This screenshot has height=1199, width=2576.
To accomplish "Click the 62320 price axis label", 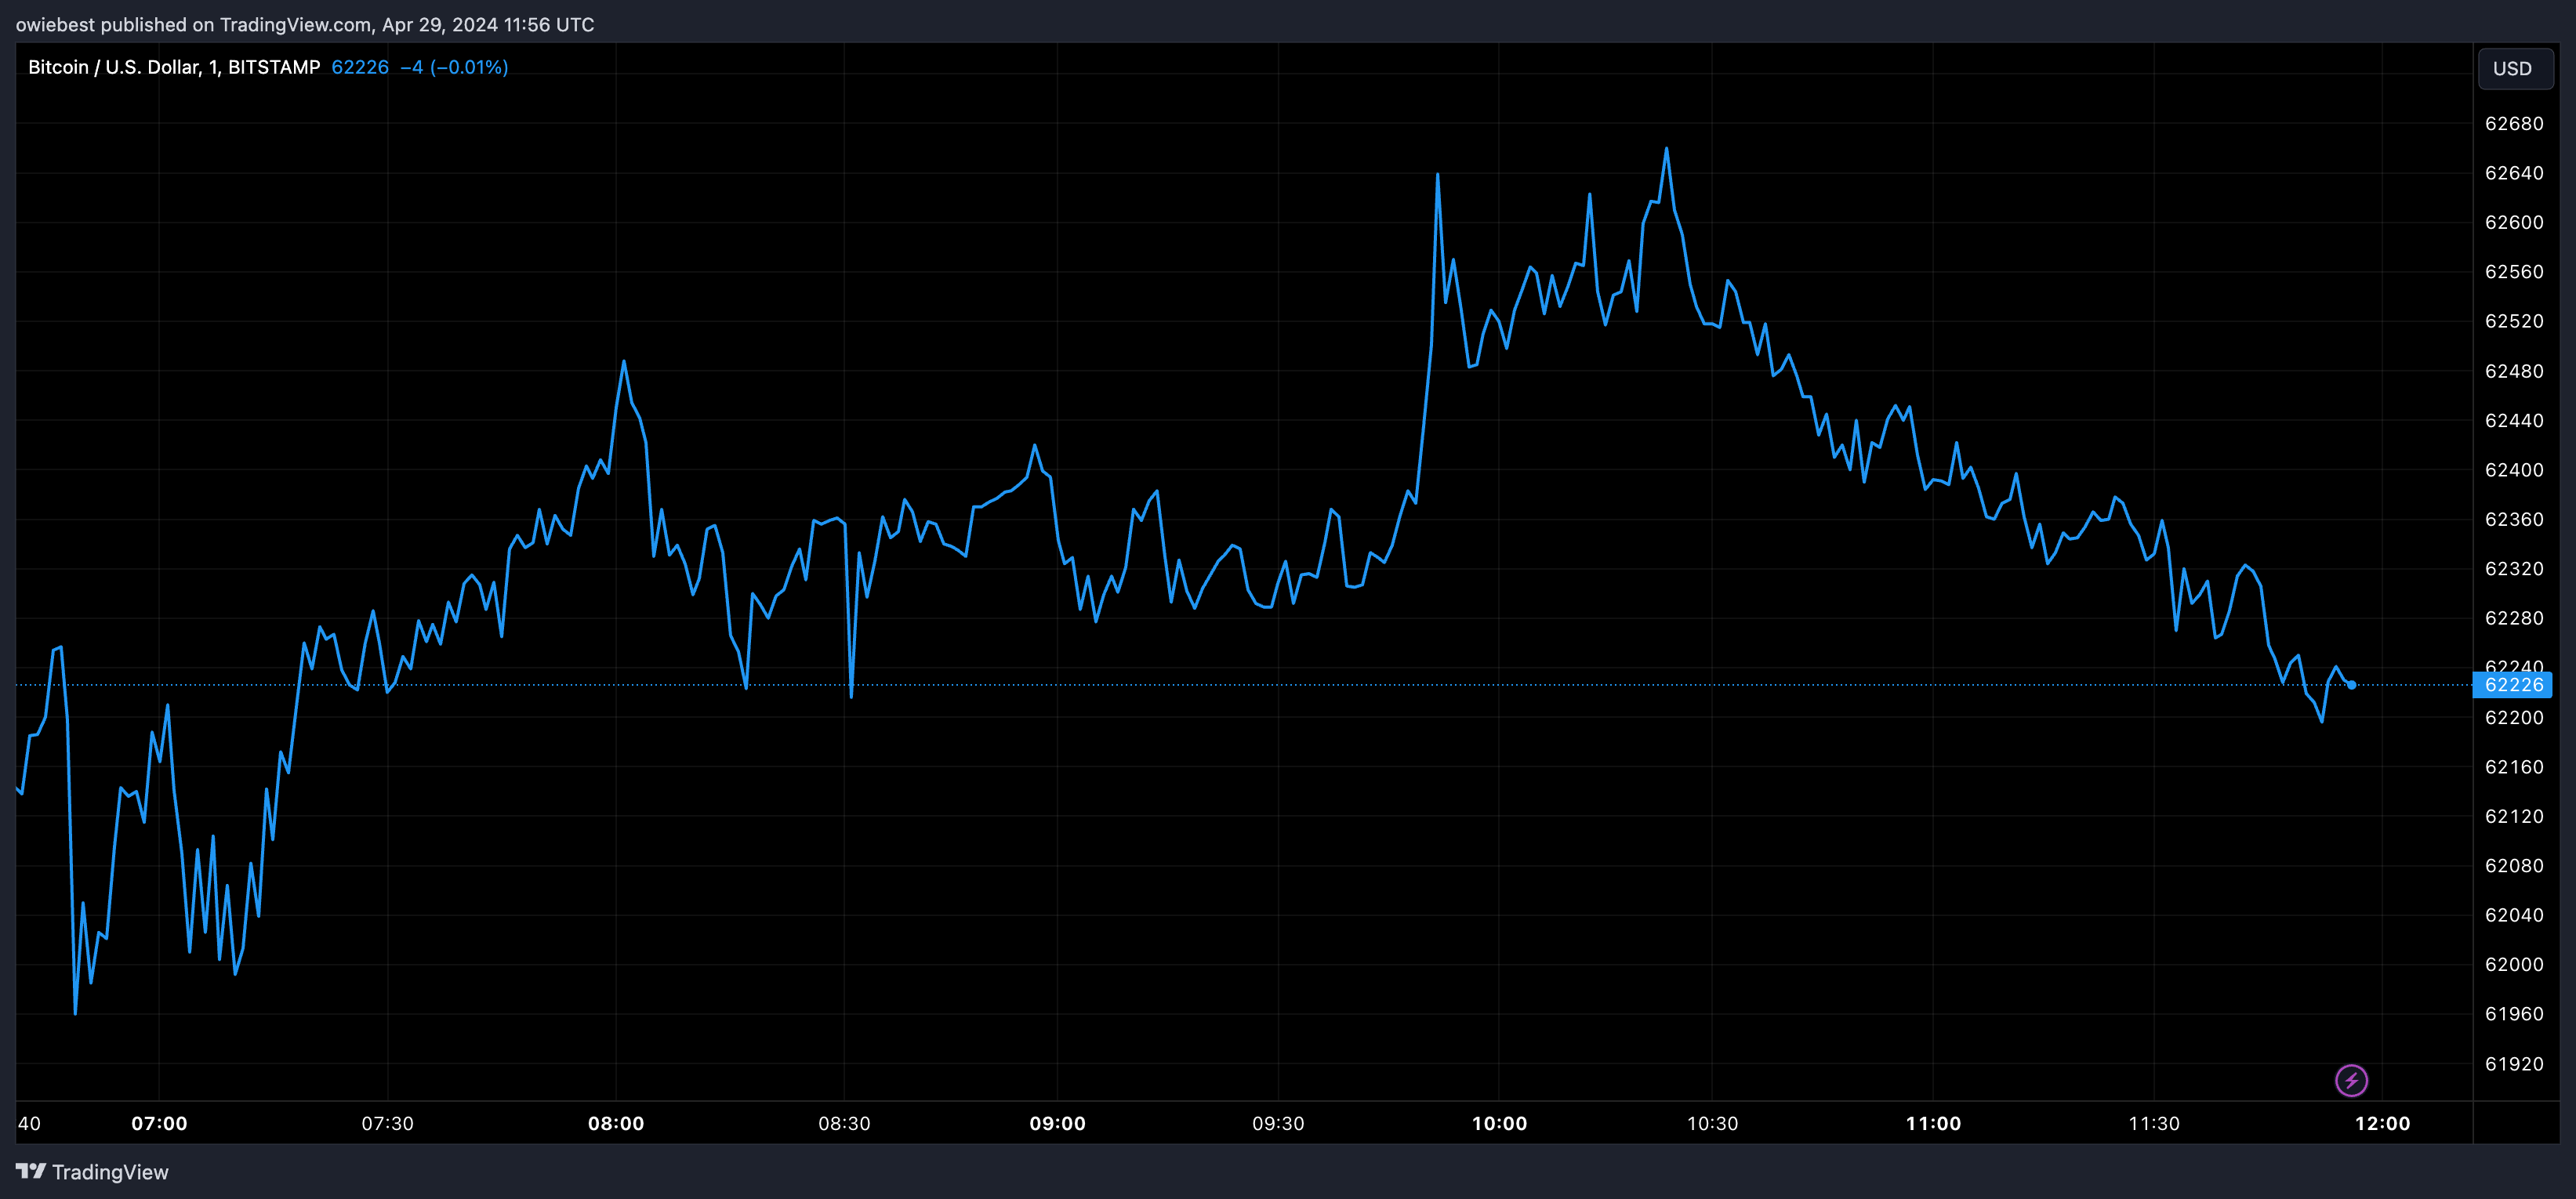I will point(2514,569).
